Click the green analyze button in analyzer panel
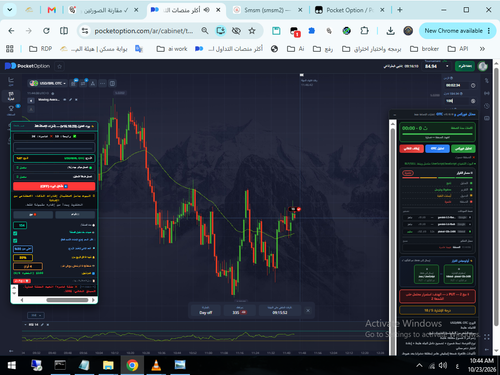500x375 pixels. (463, 148)
